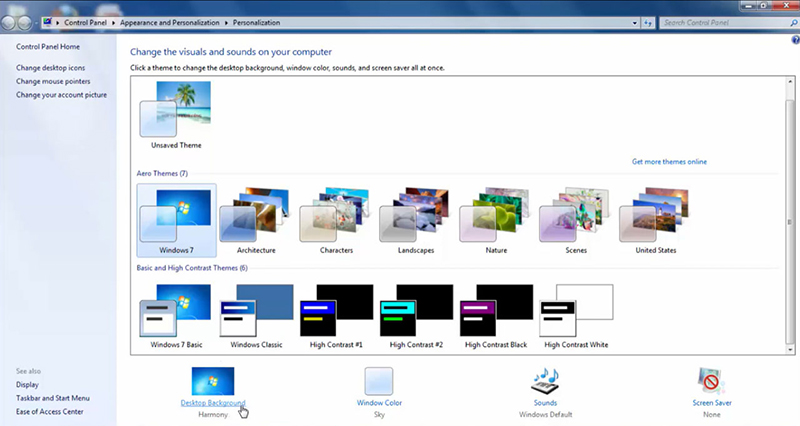Image resolution: width=800 pixels, height=426 pixels.
Task: Open address bar history dropdown
Action: click(635, 22)
